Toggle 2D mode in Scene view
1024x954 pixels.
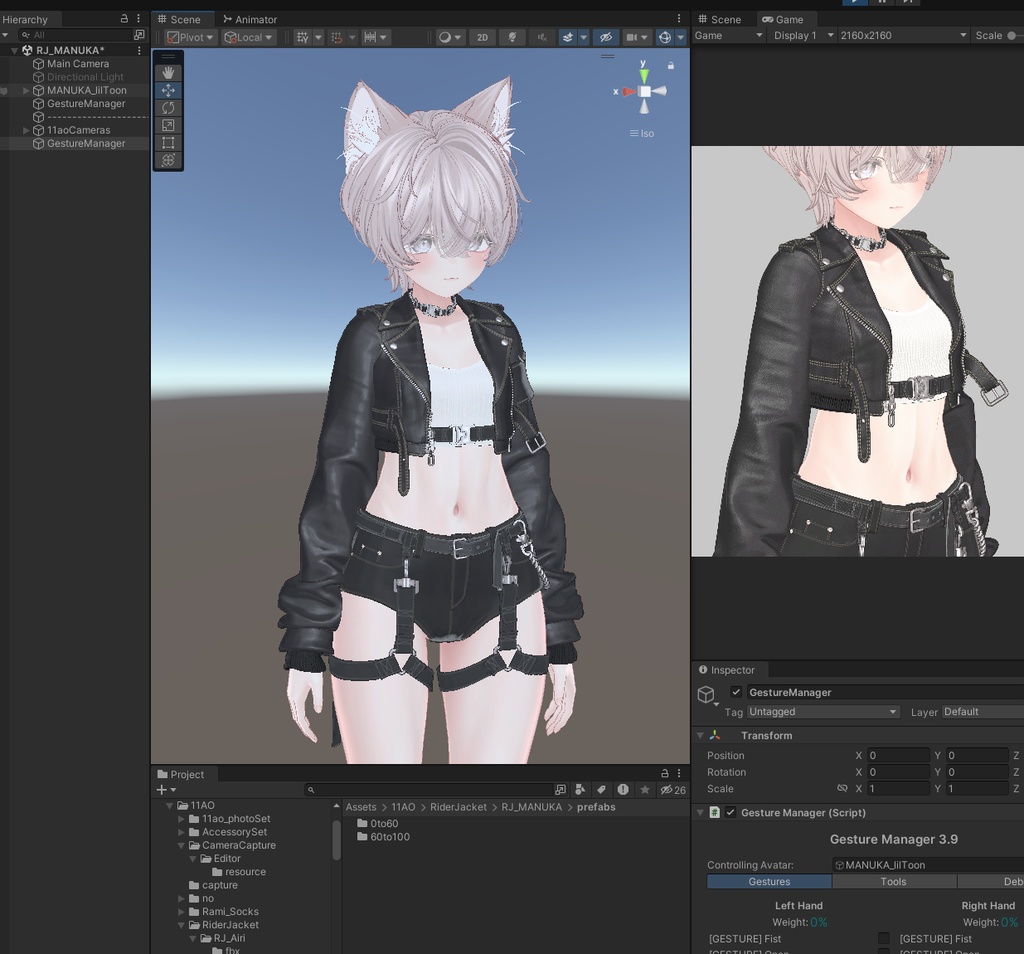click(482, 37)
